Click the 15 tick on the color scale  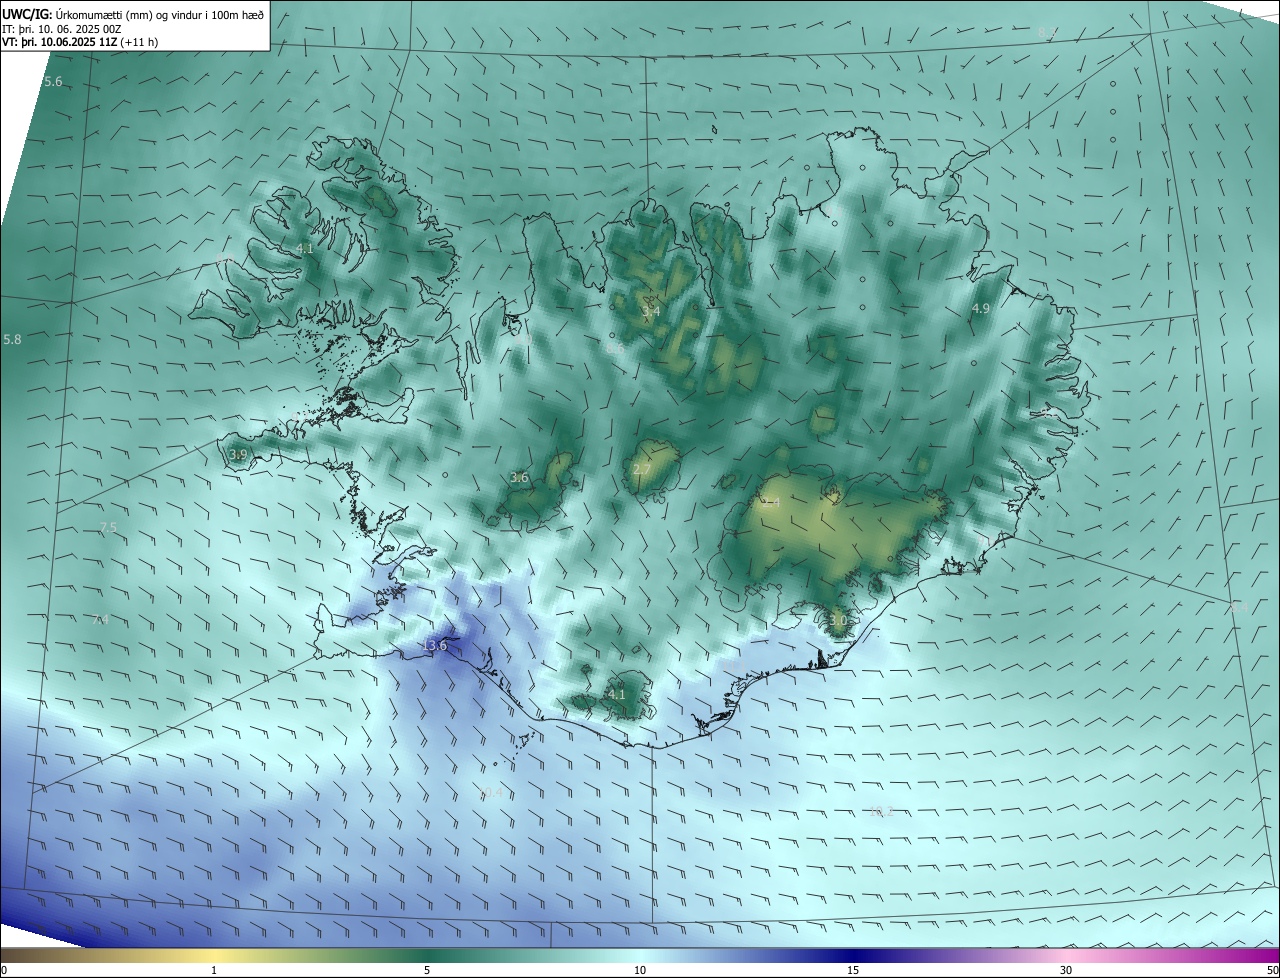point(853,970)
